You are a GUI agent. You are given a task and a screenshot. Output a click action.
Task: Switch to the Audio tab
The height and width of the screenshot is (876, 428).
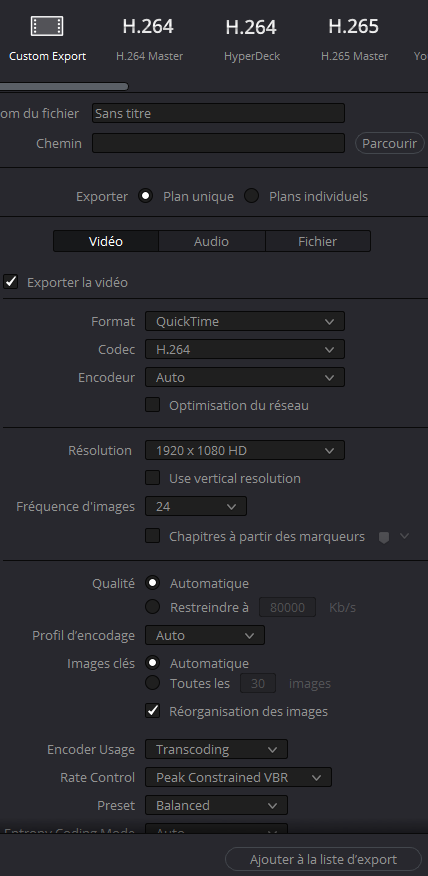coord(211,241)
